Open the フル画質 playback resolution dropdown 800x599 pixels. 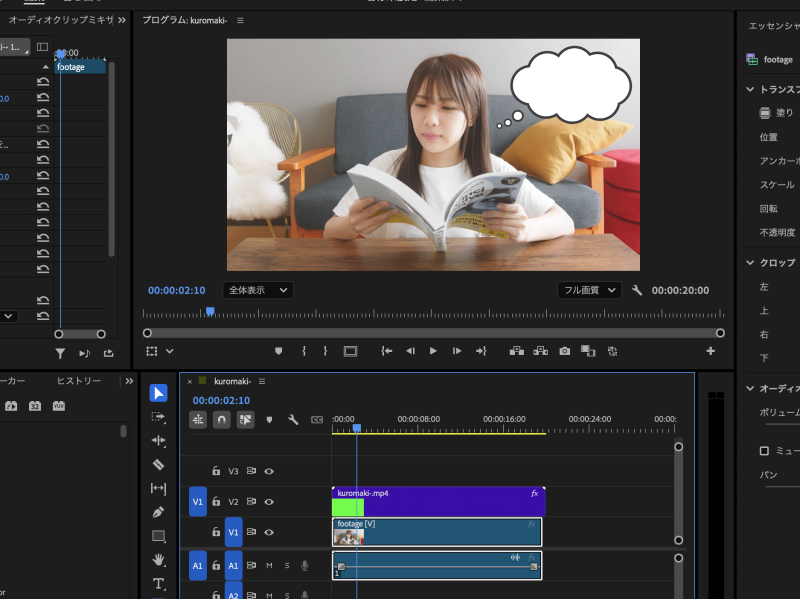[589, 290]
